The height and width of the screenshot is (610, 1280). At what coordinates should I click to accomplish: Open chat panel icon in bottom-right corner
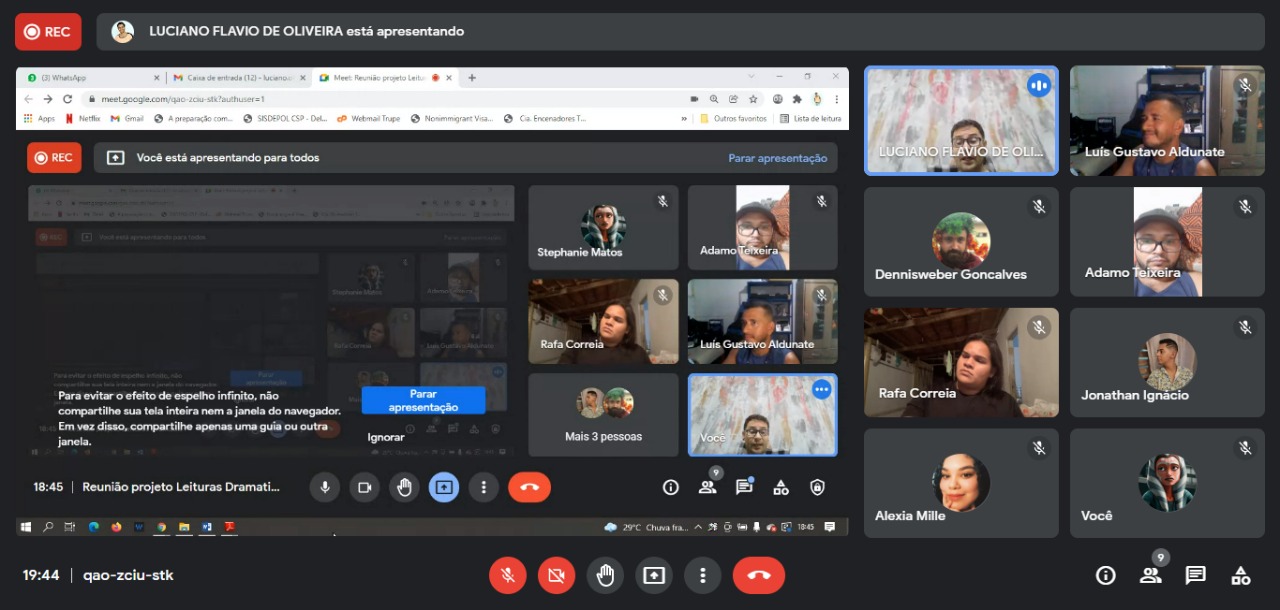1195,575
